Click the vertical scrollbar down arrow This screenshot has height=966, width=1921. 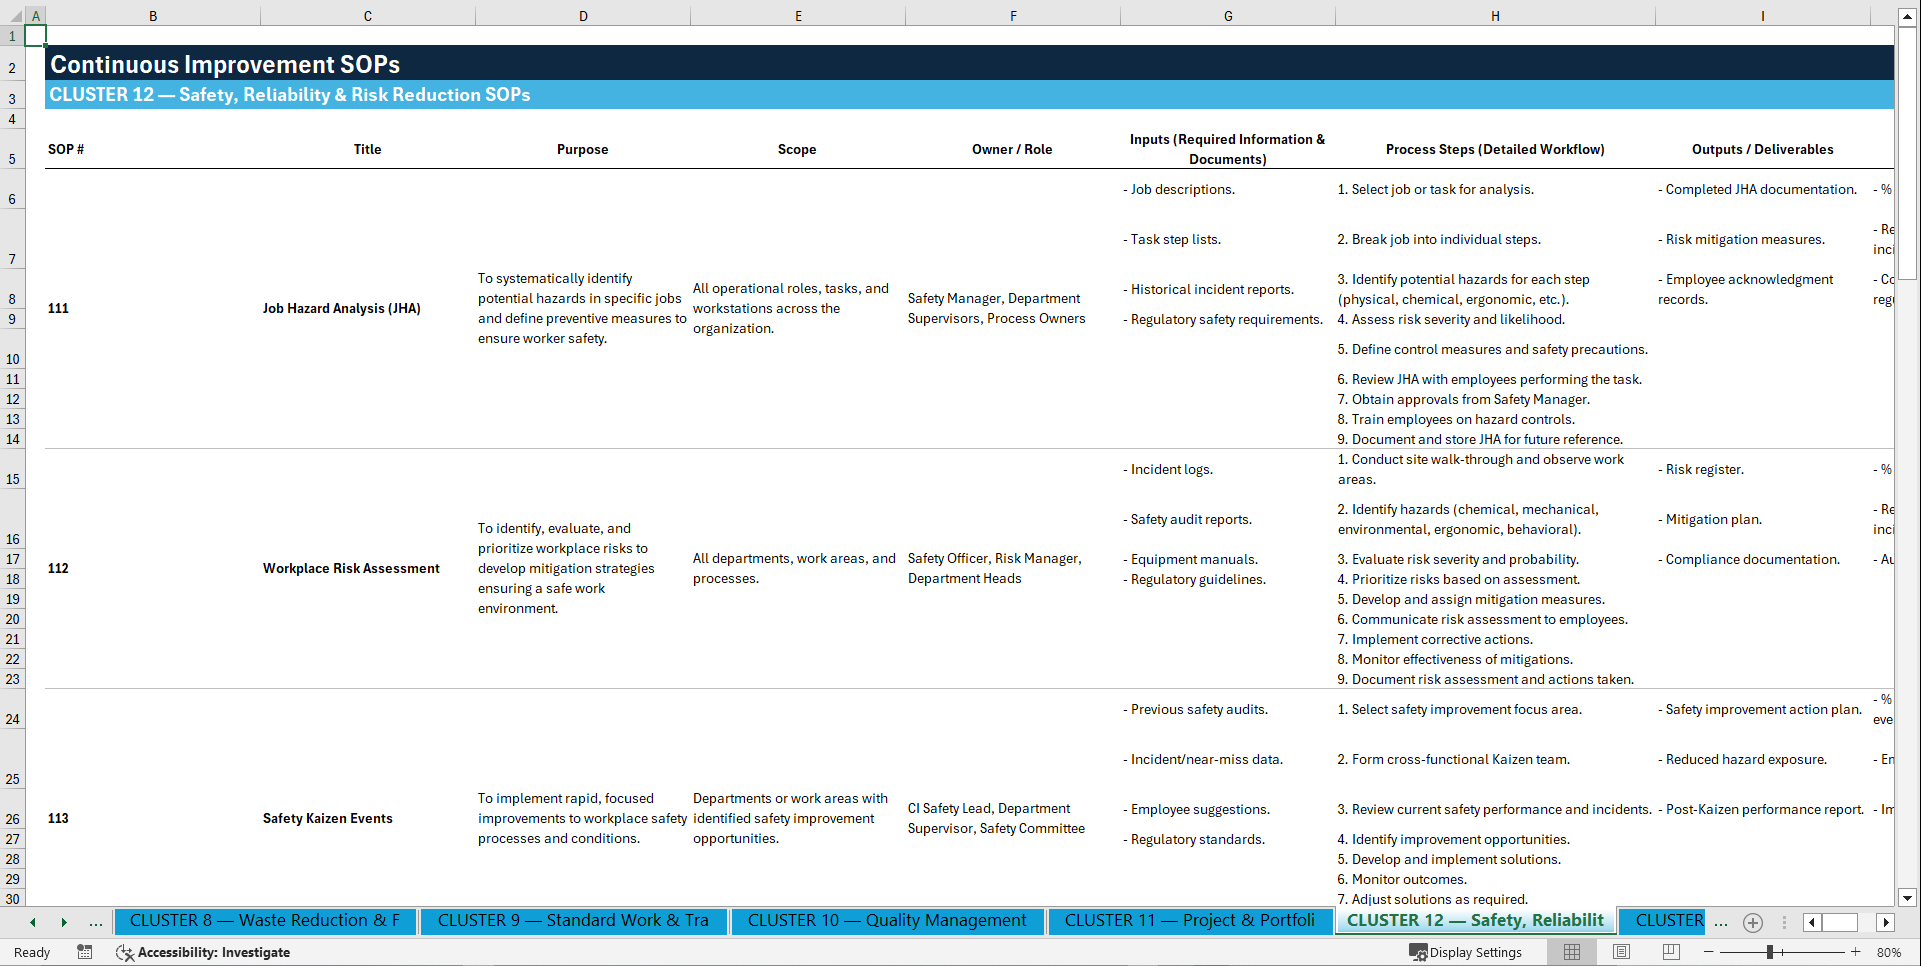coord(1909,898)
